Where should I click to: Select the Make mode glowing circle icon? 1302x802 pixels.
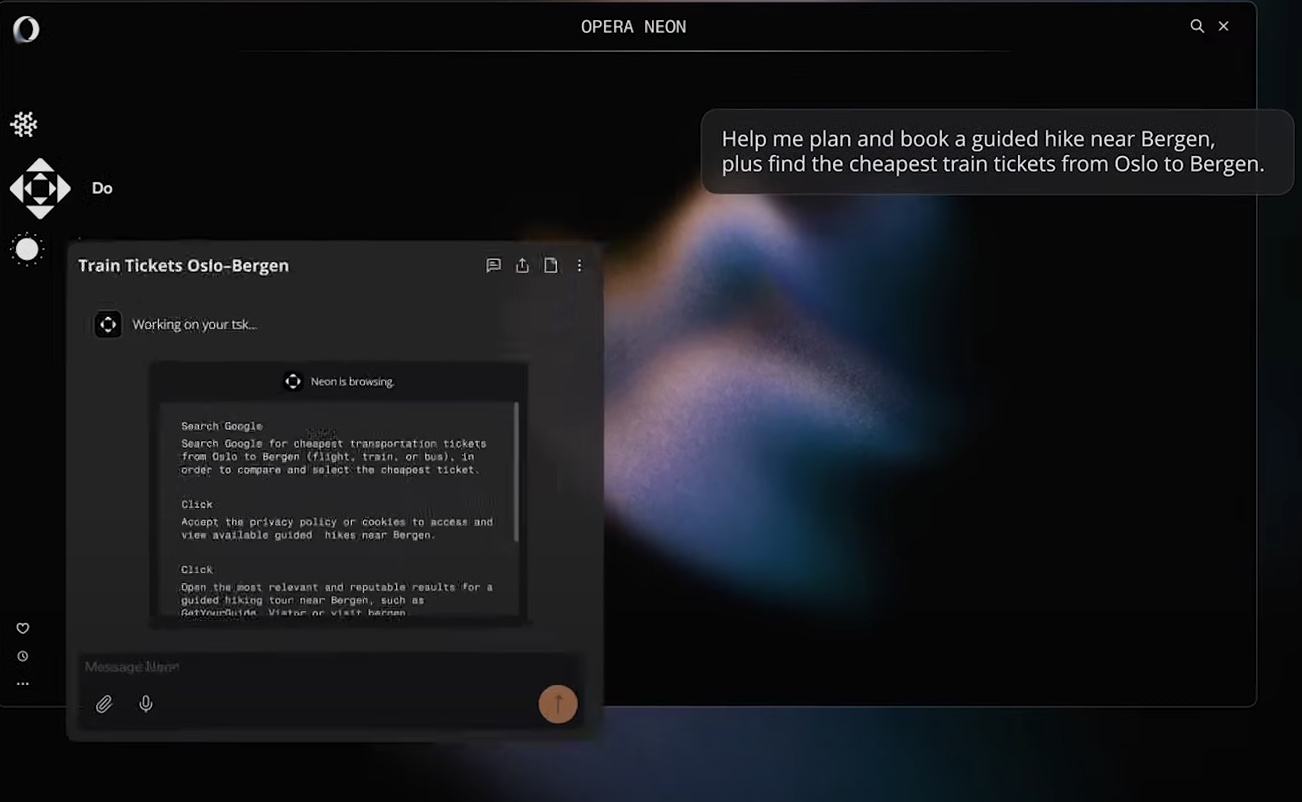click(27, 250)
